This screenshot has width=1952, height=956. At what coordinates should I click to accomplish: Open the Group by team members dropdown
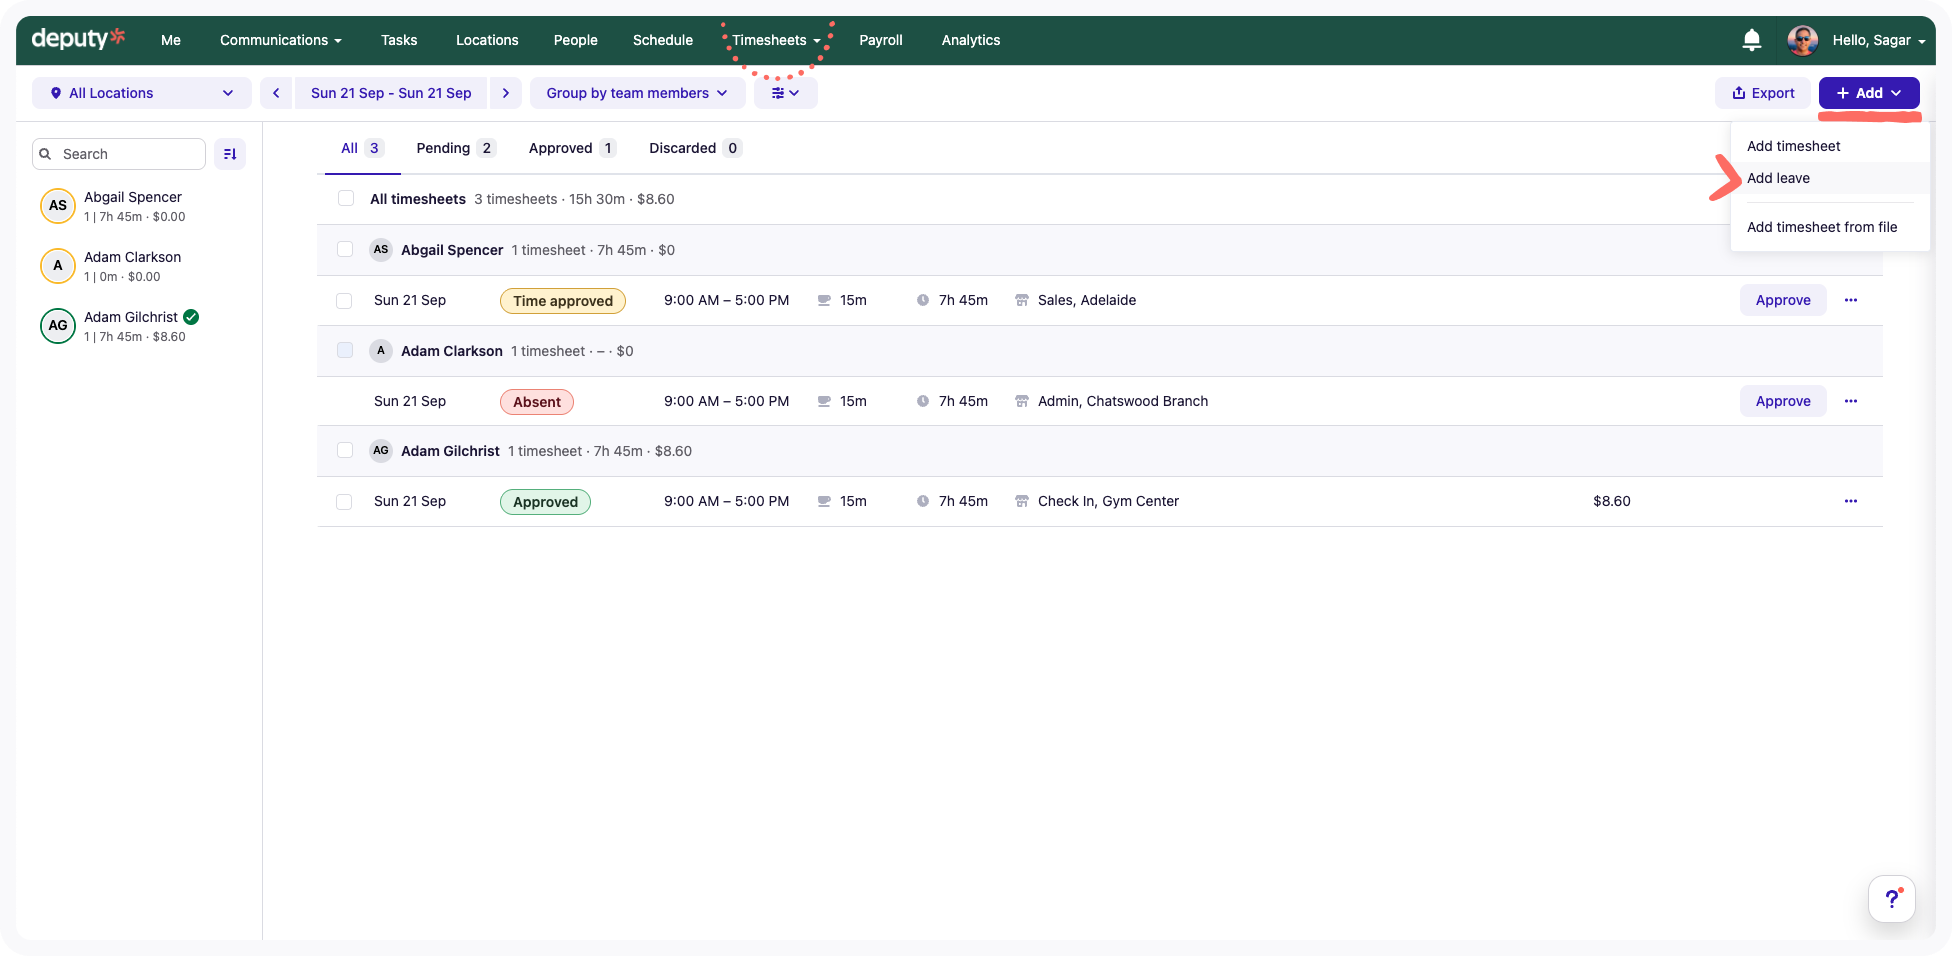[x=637, y=93]
